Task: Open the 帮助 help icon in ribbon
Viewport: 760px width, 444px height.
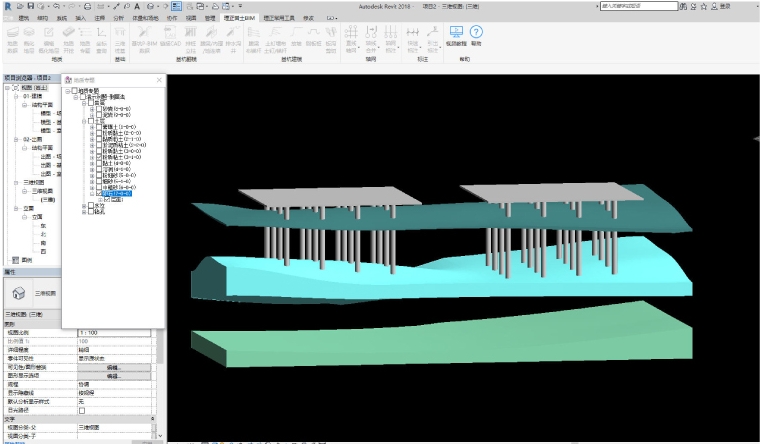Action: point(476,33)
